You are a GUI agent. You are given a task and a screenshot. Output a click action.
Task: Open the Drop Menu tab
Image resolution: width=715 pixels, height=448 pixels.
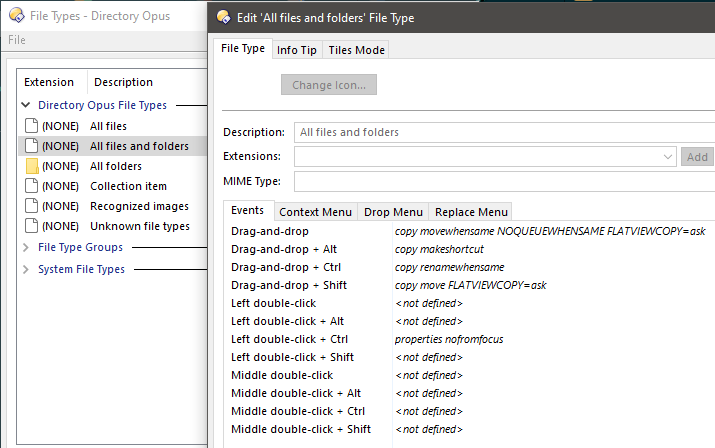coord(394,212)
